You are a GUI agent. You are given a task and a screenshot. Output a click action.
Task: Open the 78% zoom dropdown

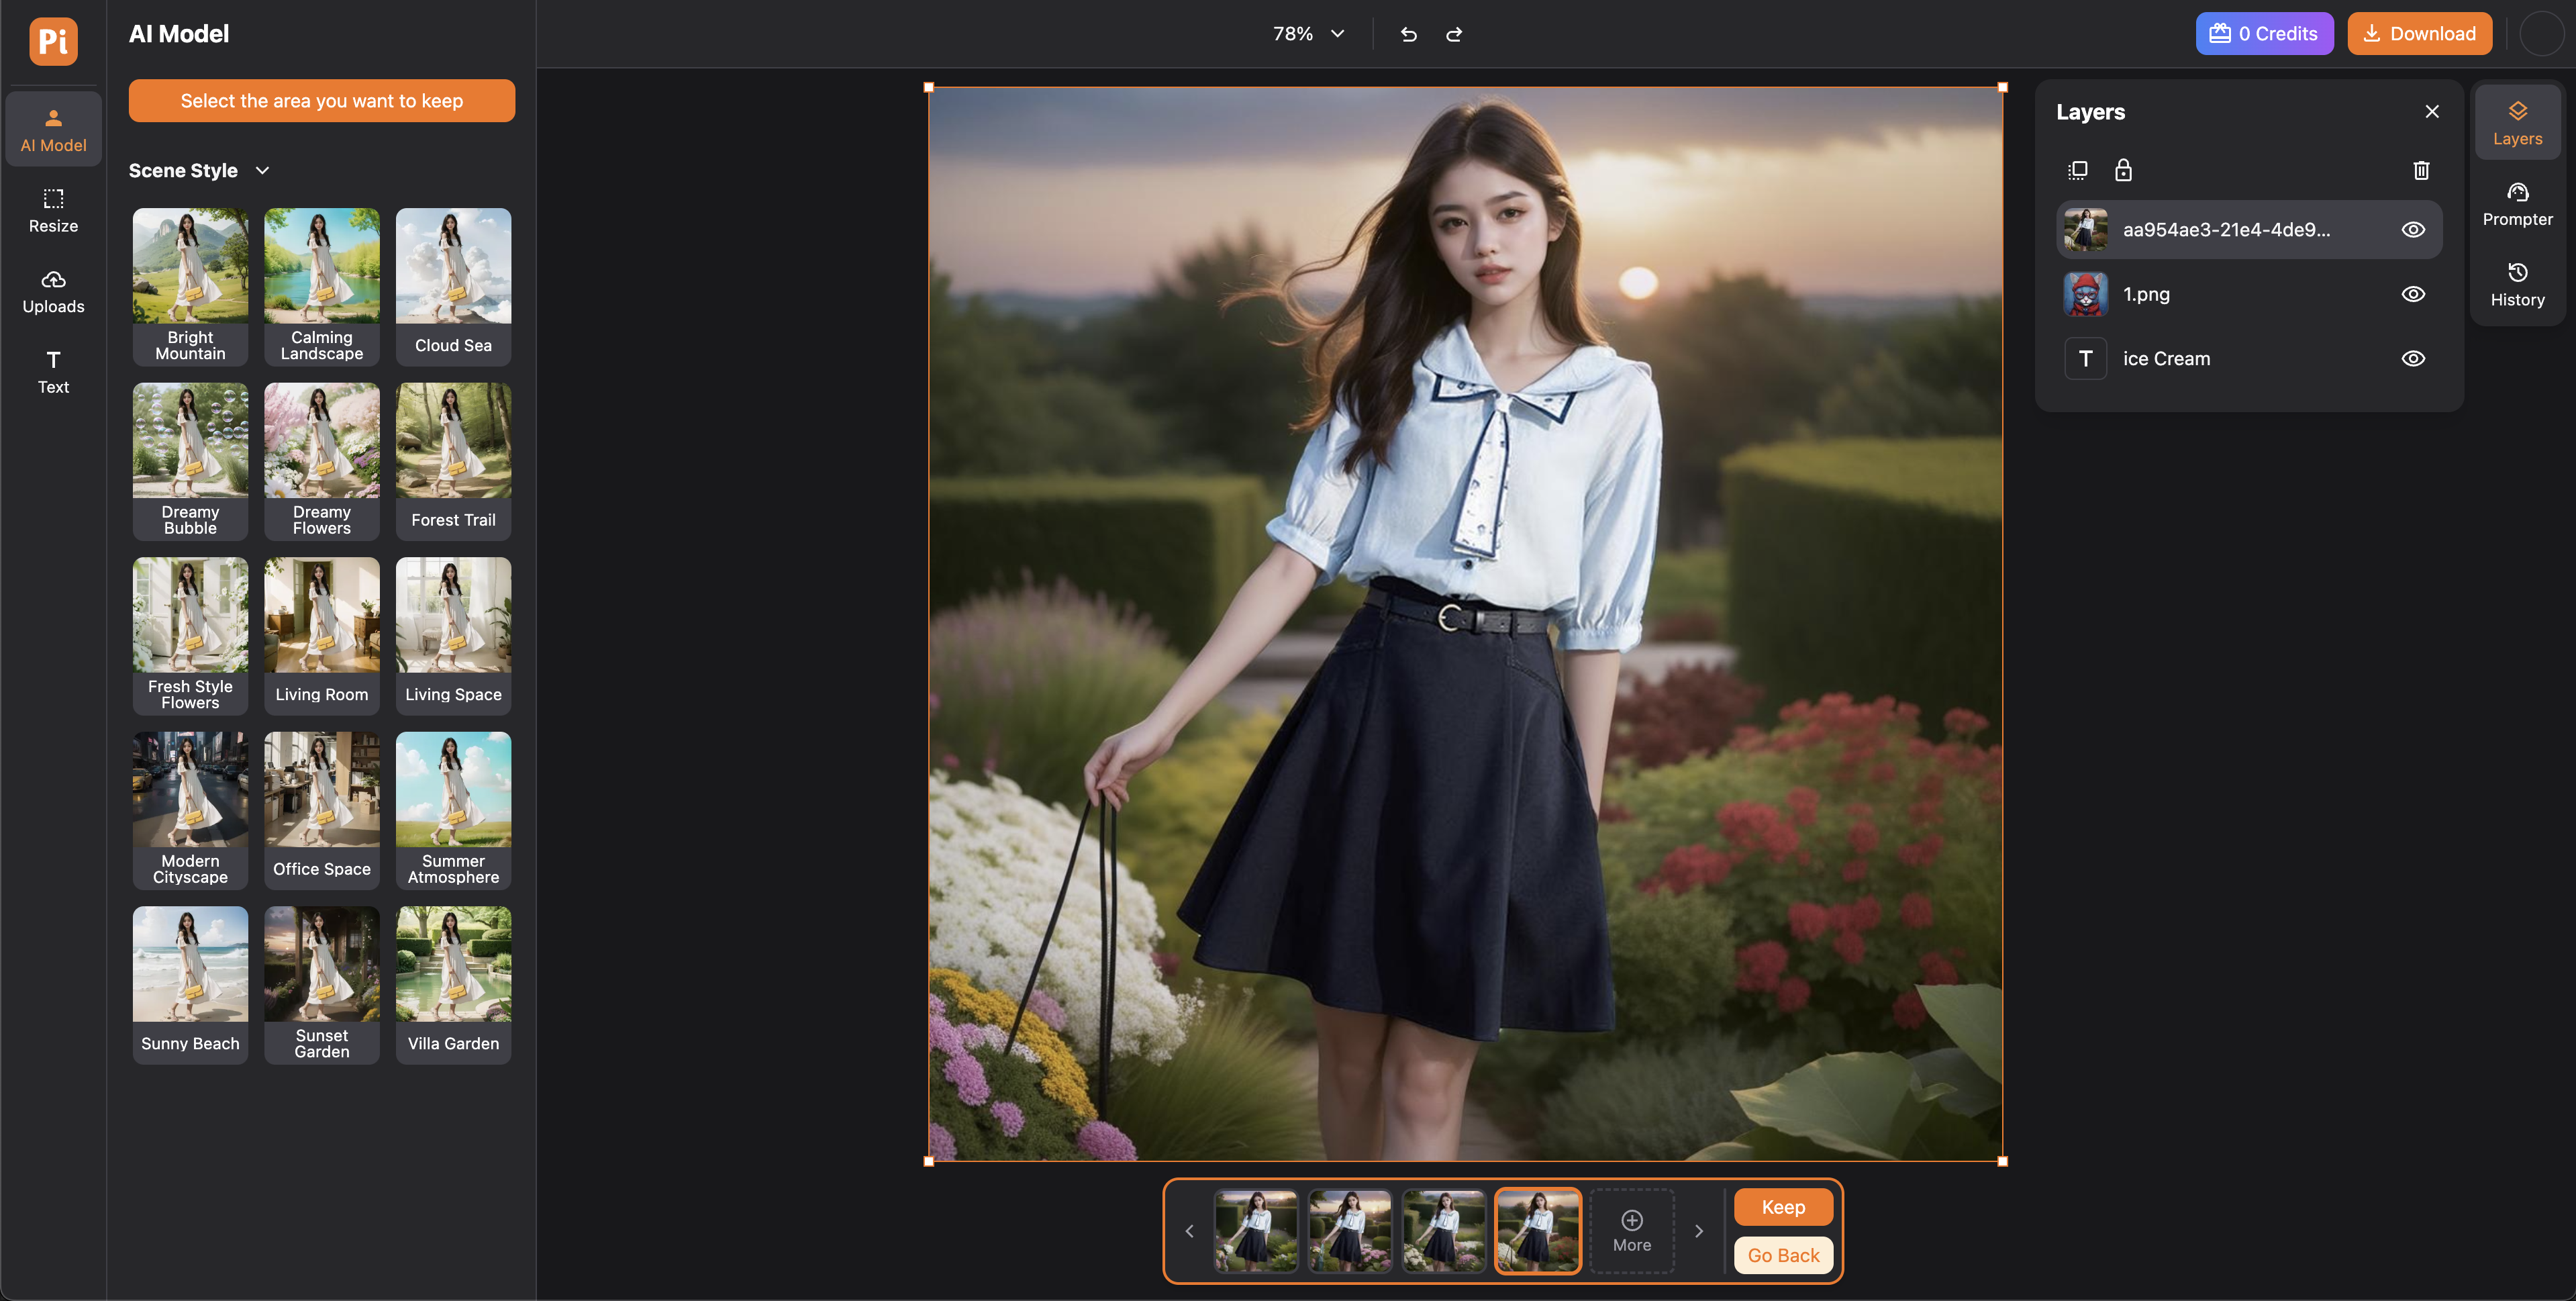coord(1308,34)
